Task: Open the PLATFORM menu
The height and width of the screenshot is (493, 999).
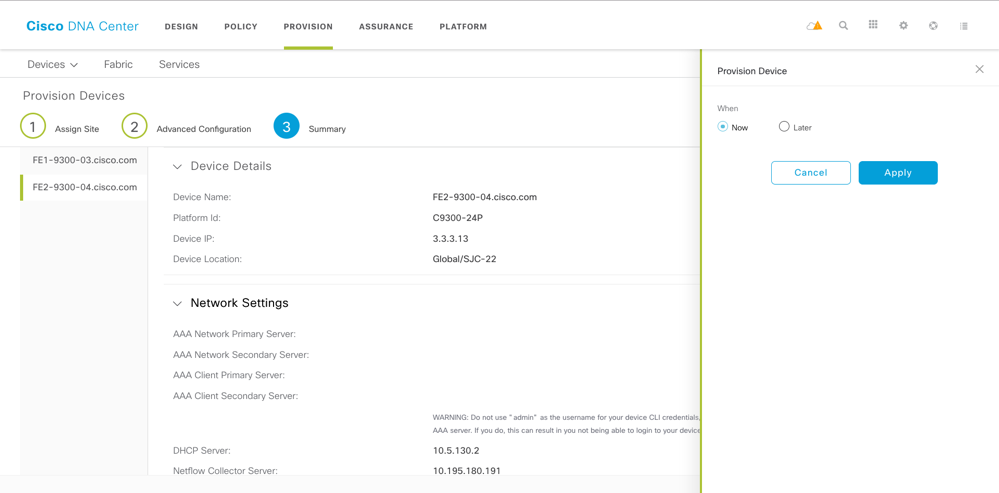Action: pos(463,27)
